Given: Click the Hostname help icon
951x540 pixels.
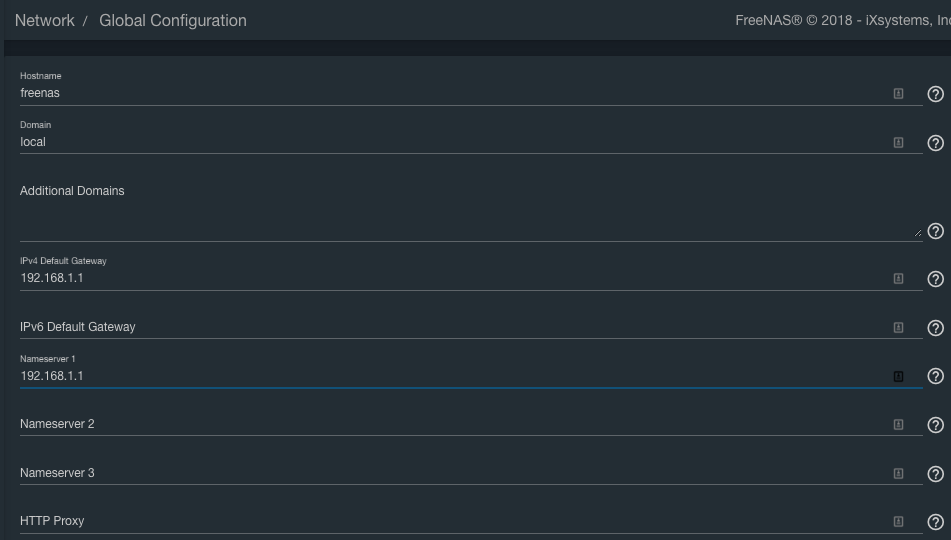Looking at the screenshot, I should pyautogui.click(x=936, y=94).
